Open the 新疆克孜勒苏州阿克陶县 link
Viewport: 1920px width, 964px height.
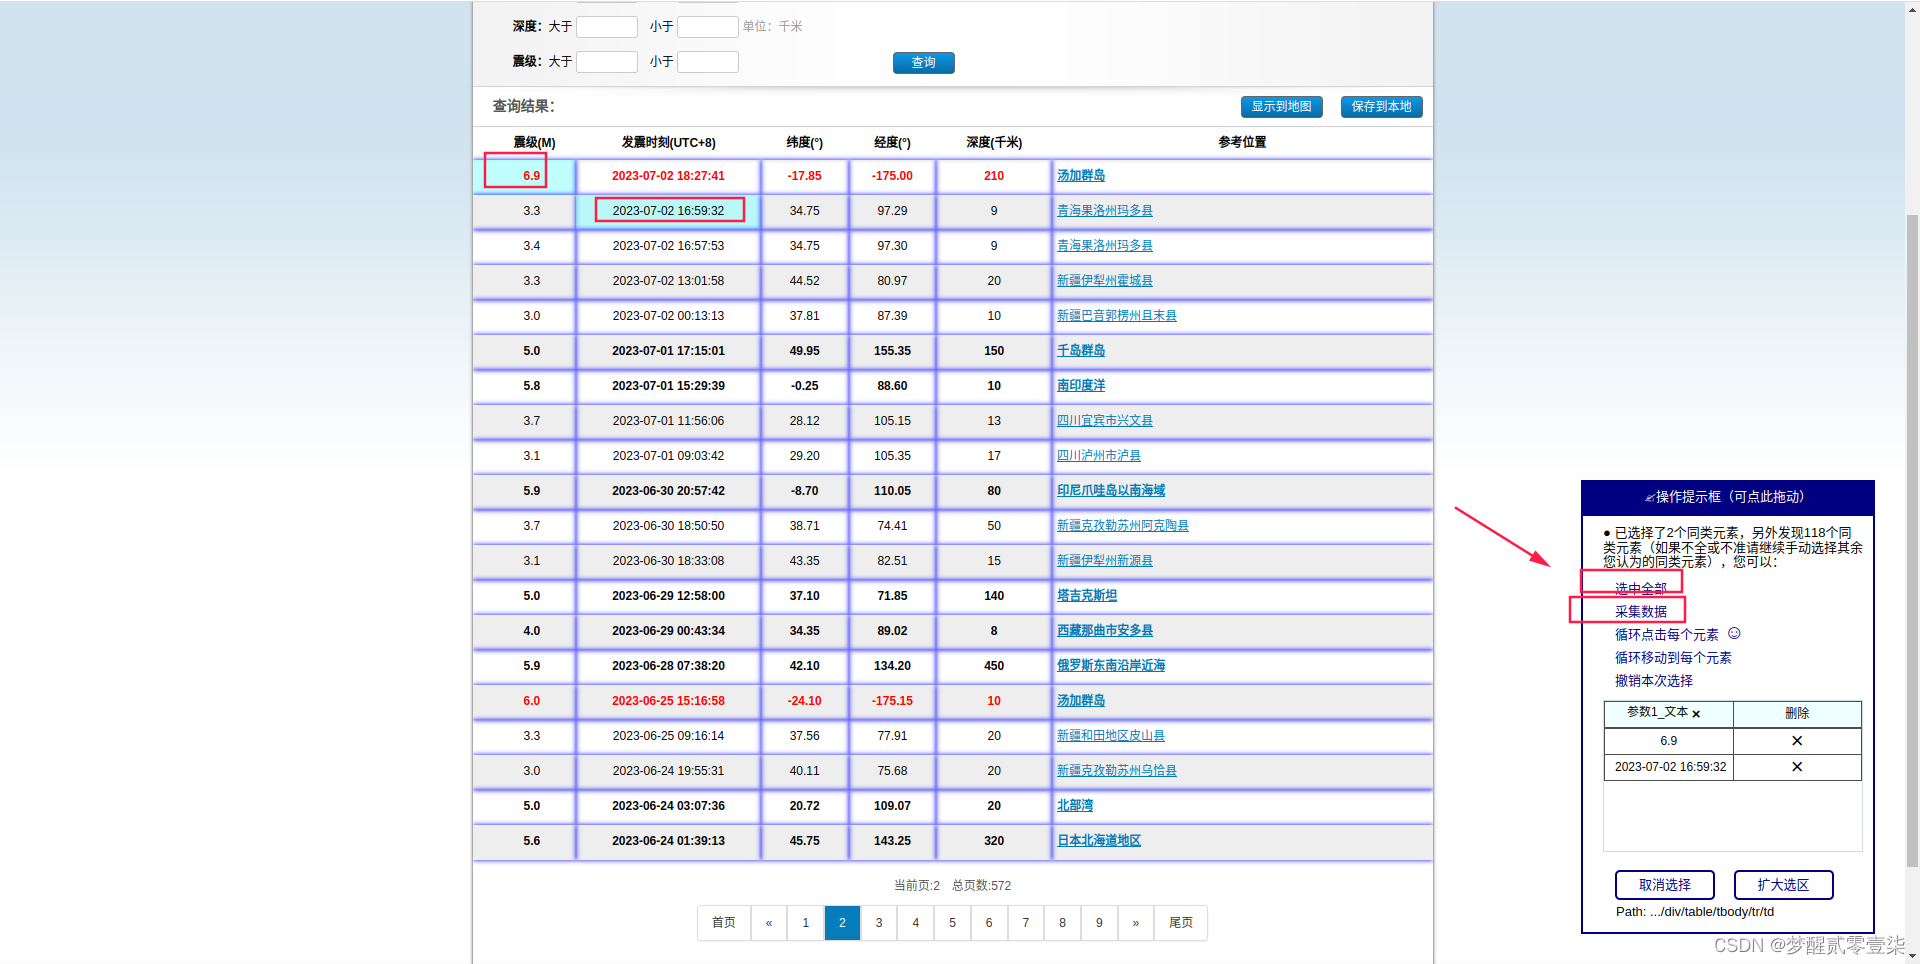click(x=1123, y=526)
